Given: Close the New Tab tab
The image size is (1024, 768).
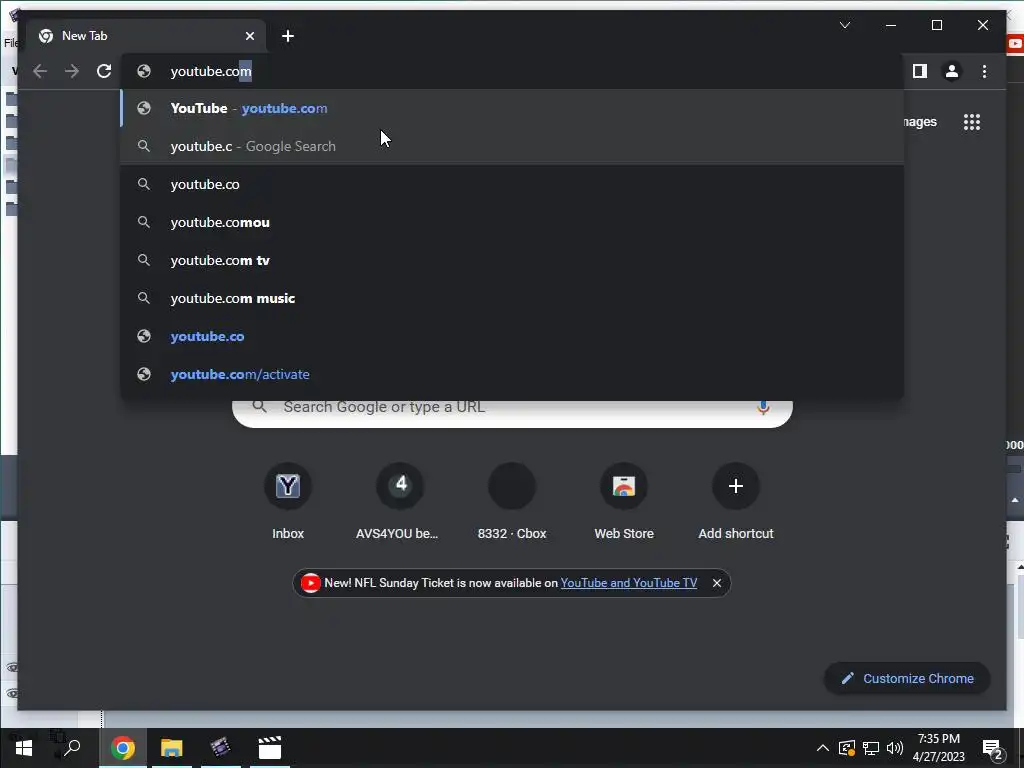Looking at the screenshot, I should pyautogui.click(x=249, y=36).
